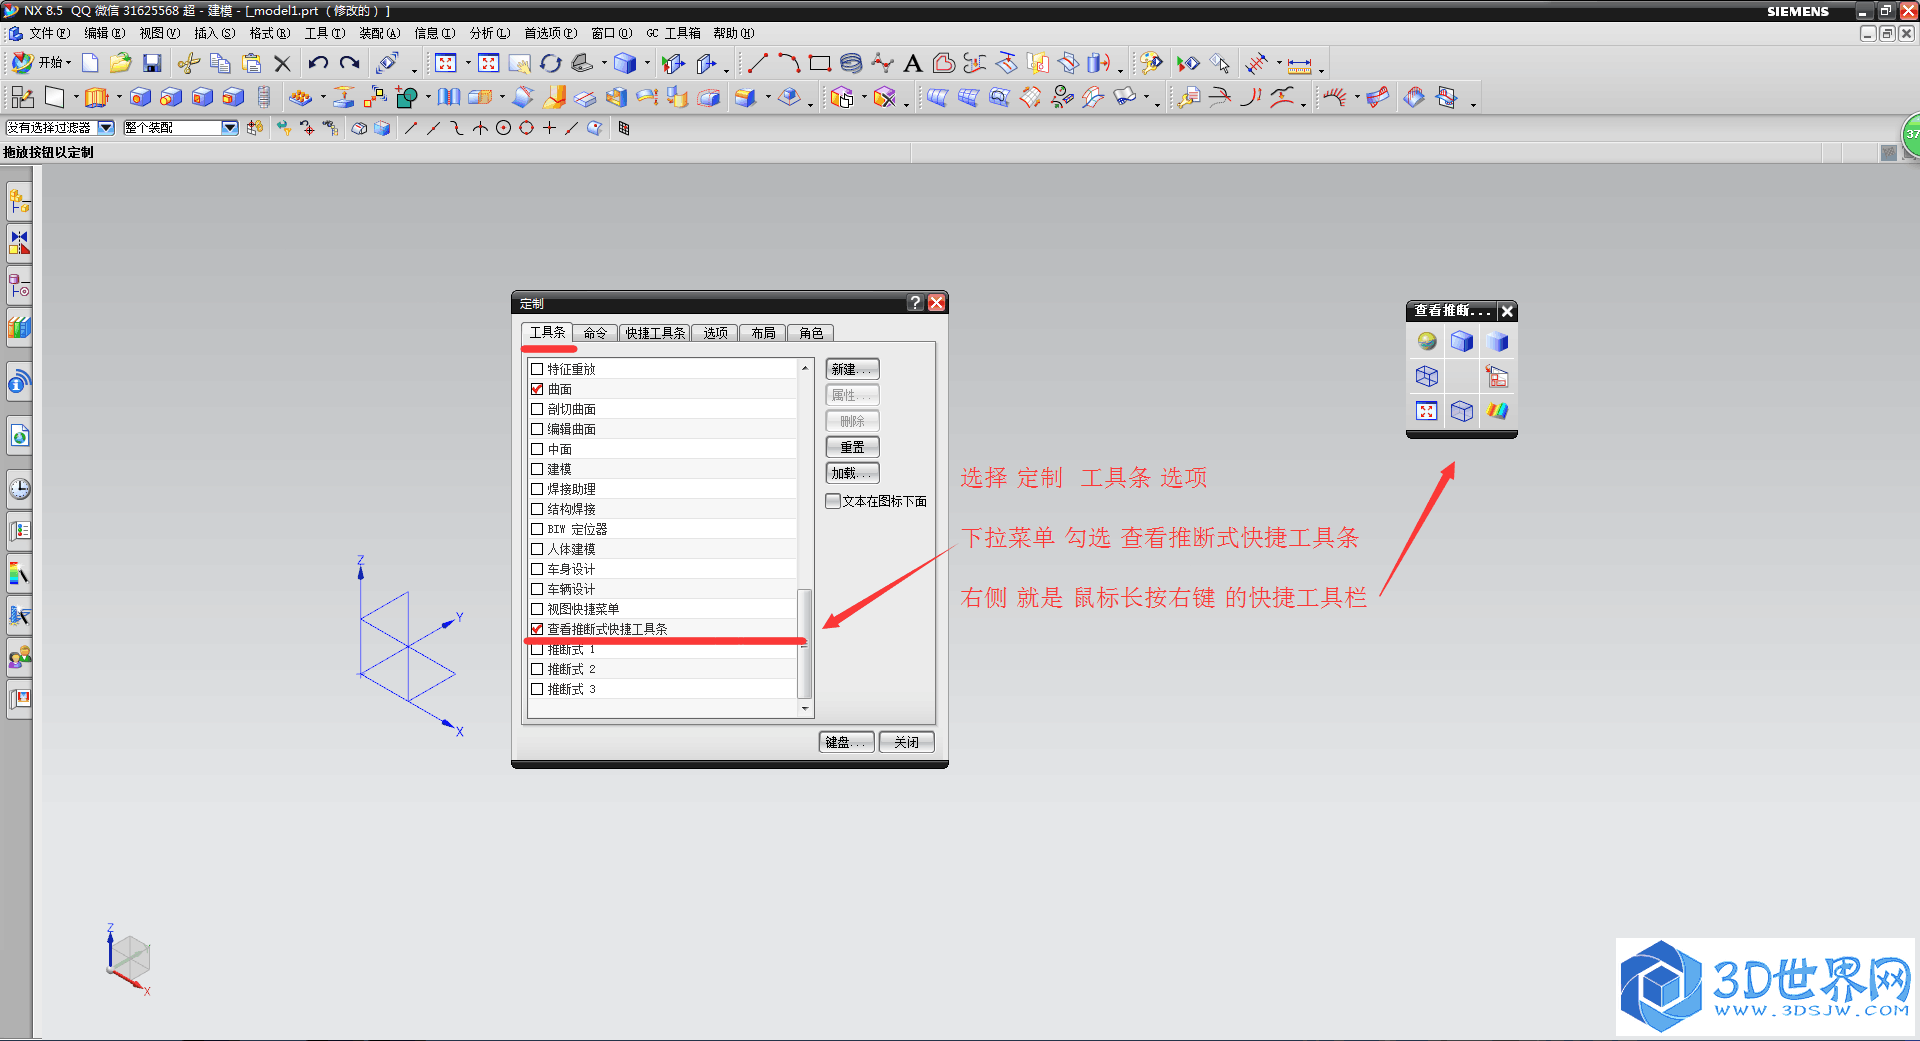1920x1041 pixels.
Task: Uncheck the 曲面 toolbar checkbox
Action: click(537, 389)
